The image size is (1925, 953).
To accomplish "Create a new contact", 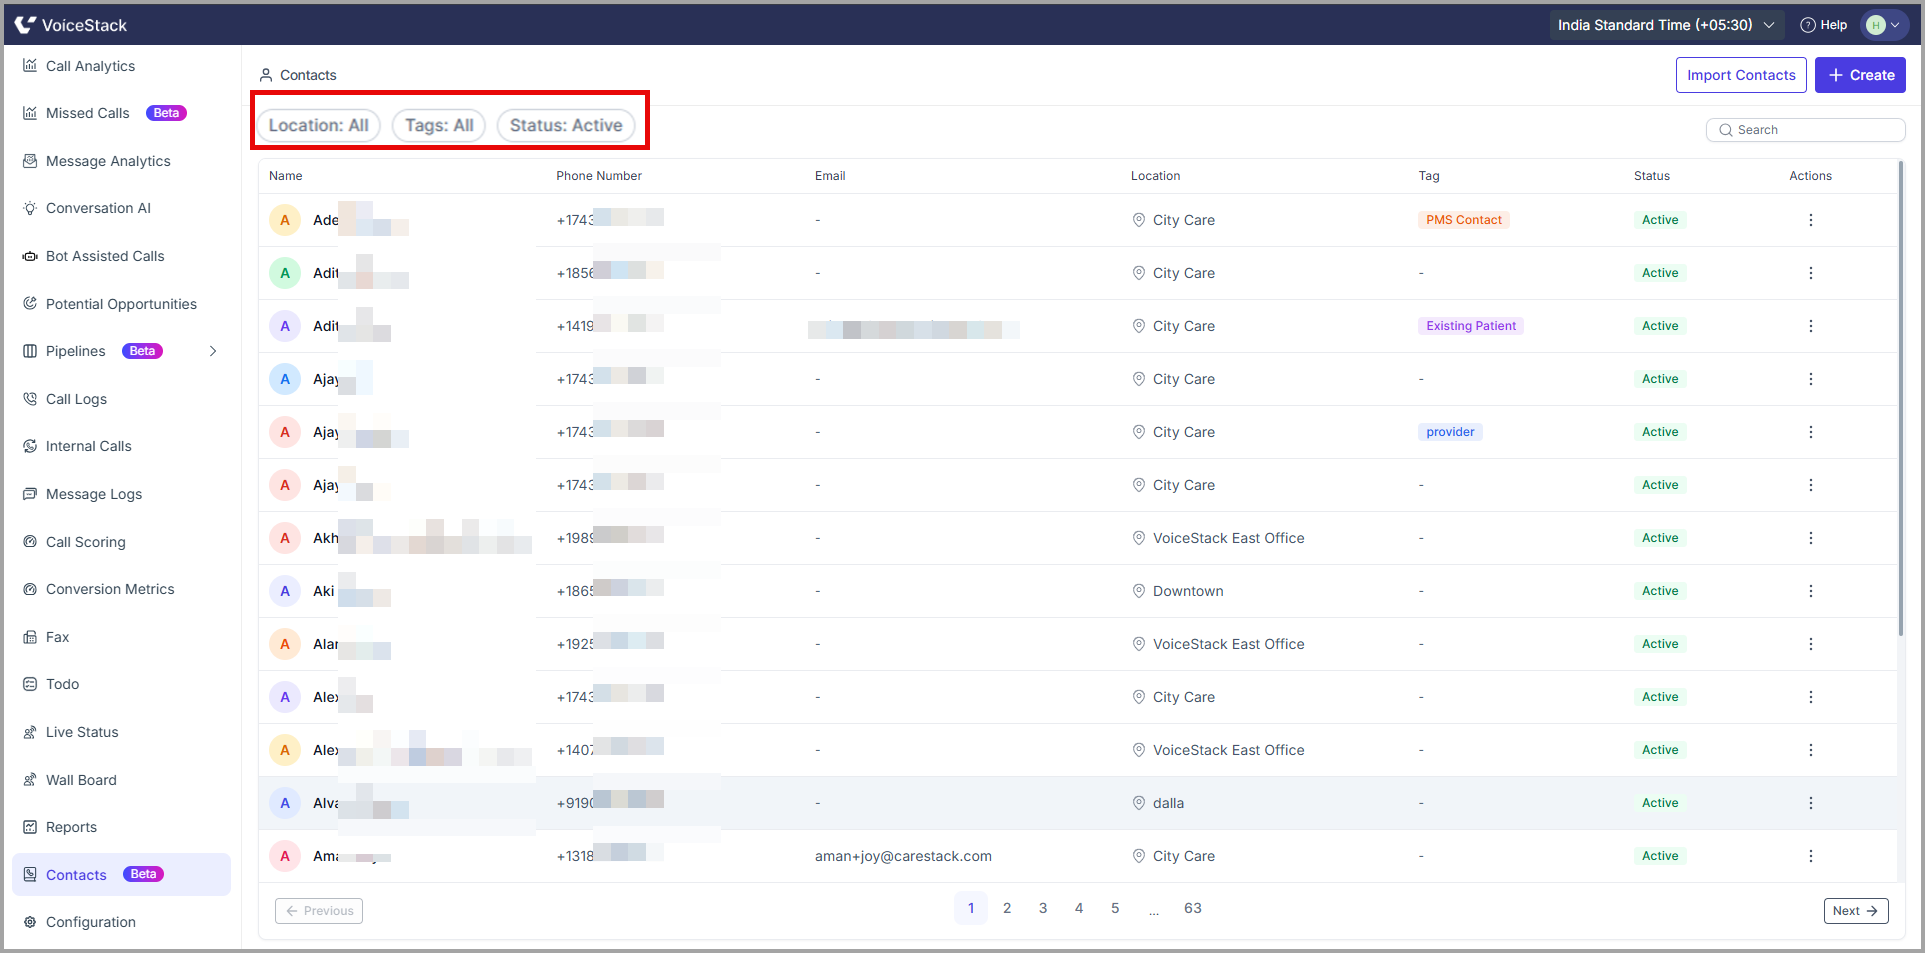I will tap(1861, 75).
